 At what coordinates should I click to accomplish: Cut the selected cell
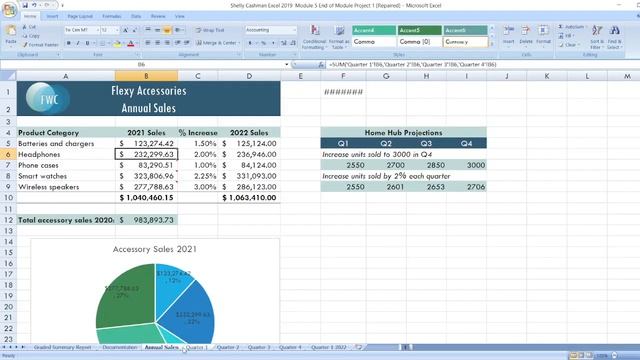coord(29,27)
